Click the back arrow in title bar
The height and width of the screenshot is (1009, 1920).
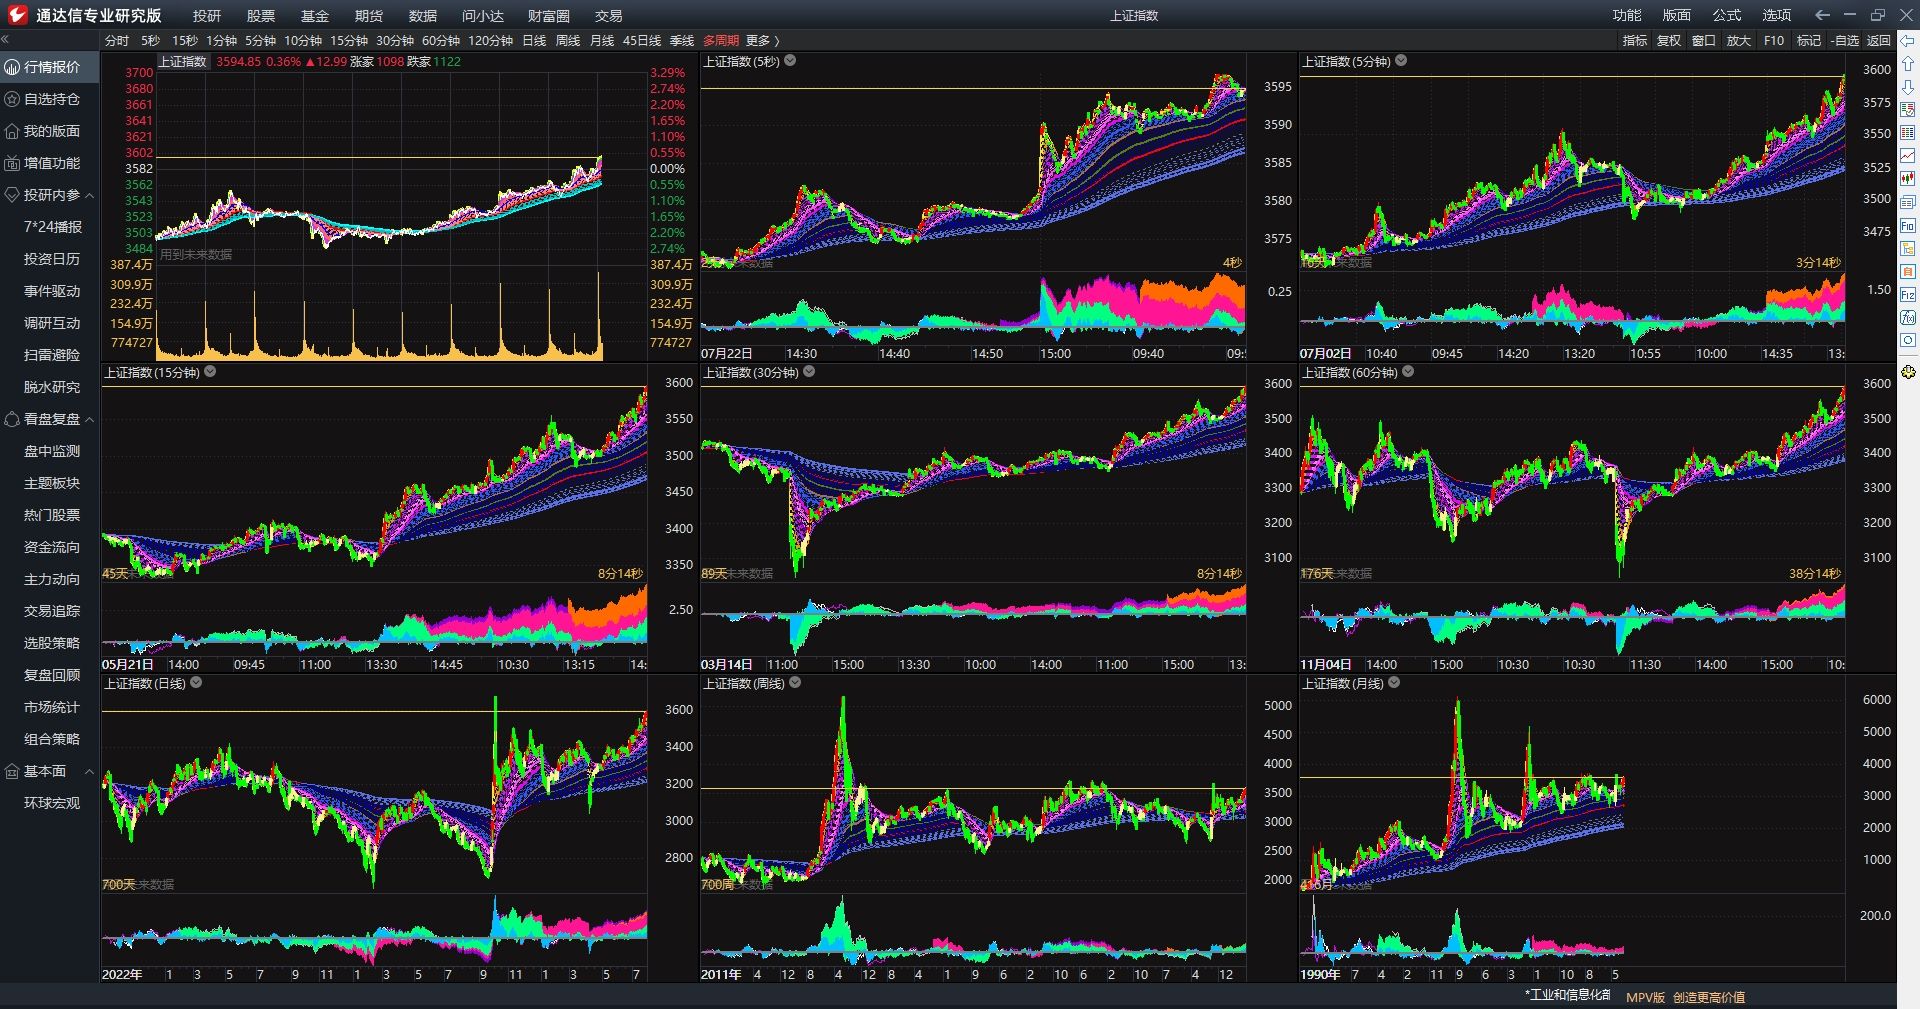(x=1822, y=15)
